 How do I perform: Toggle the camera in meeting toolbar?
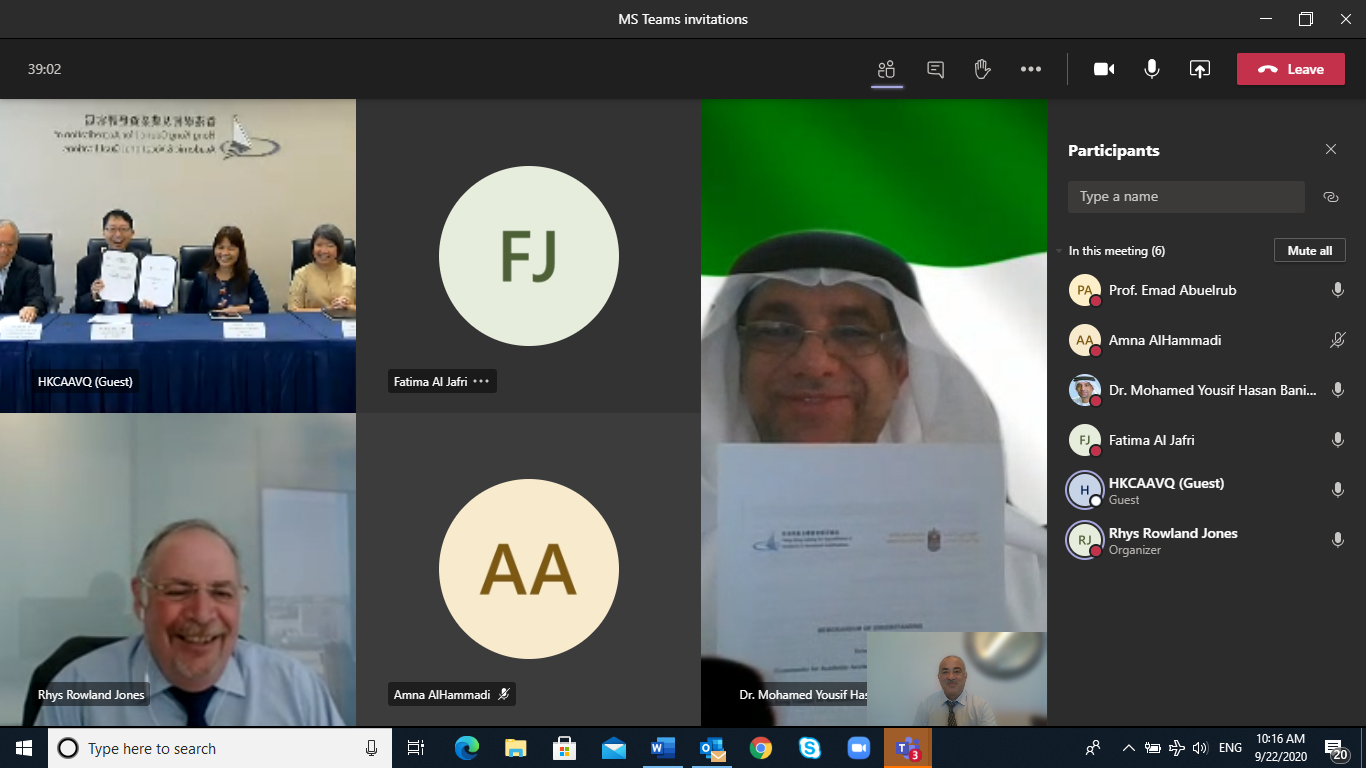coord(1104,69)
